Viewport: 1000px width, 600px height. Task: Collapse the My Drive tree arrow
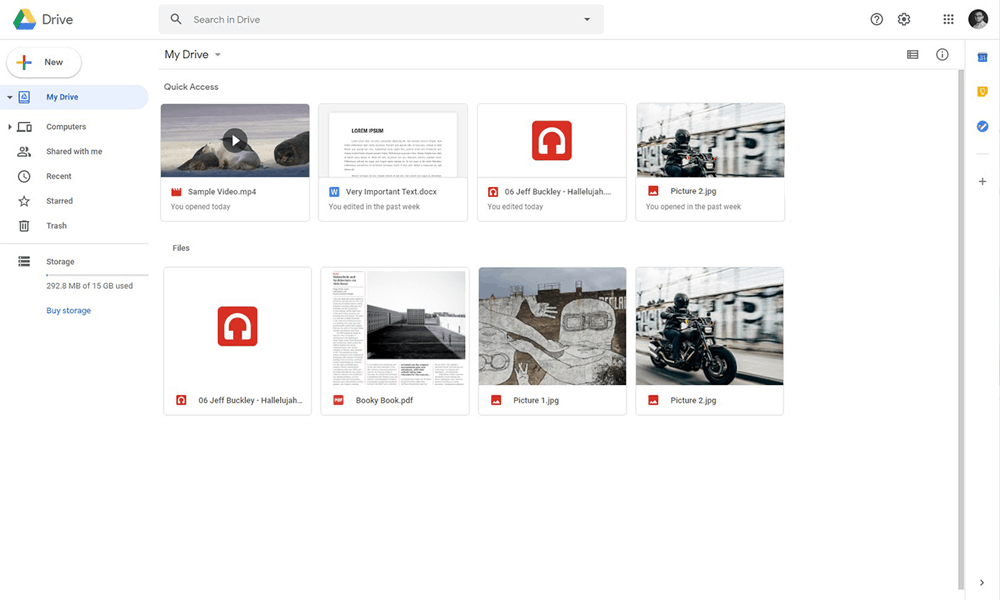click(x=10, y=97)
